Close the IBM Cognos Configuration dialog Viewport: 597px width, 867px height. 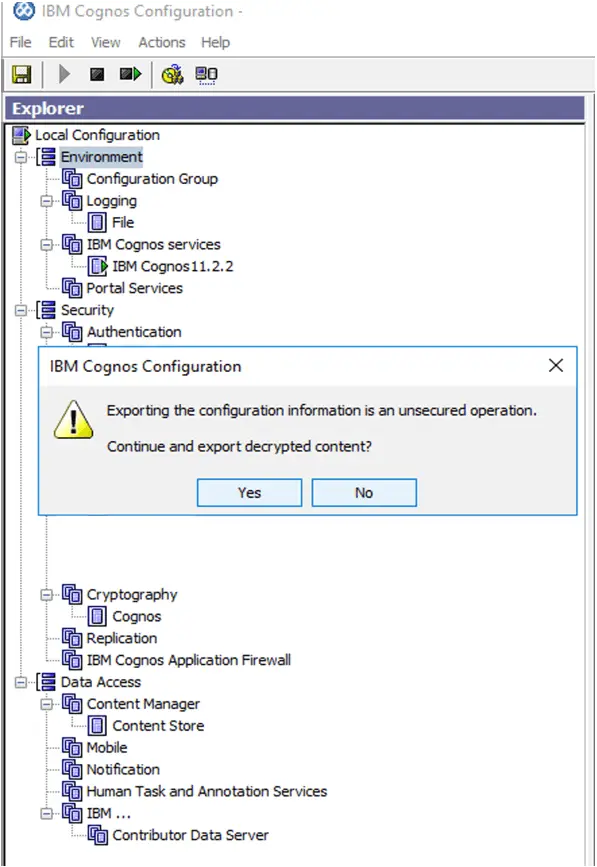tap(556, 365)
